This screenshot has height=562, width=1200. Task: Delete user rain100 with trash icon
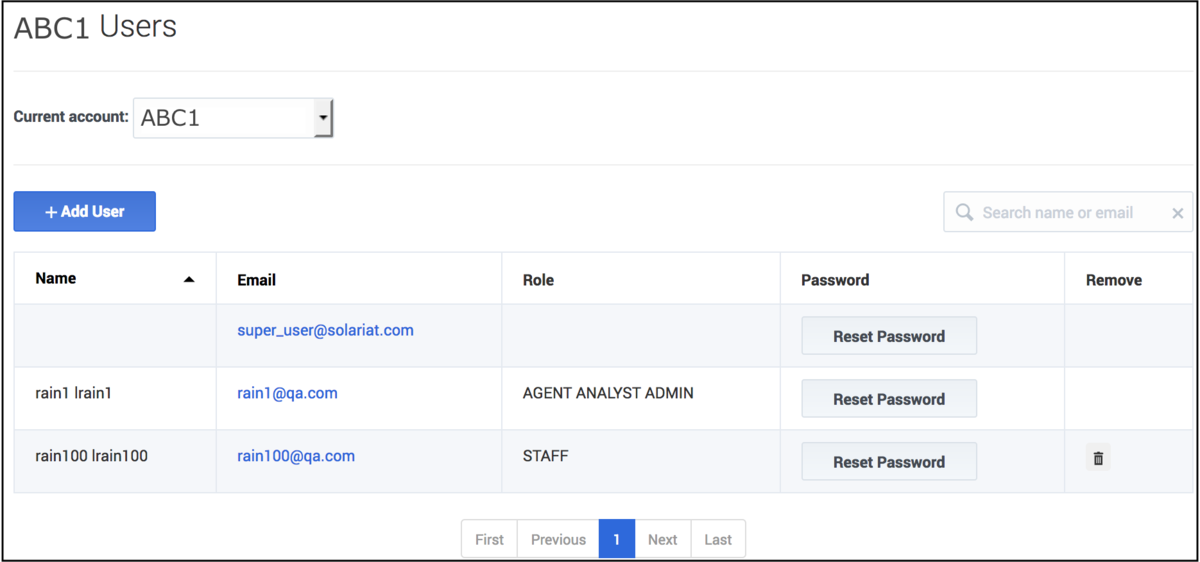[1098, 458]
